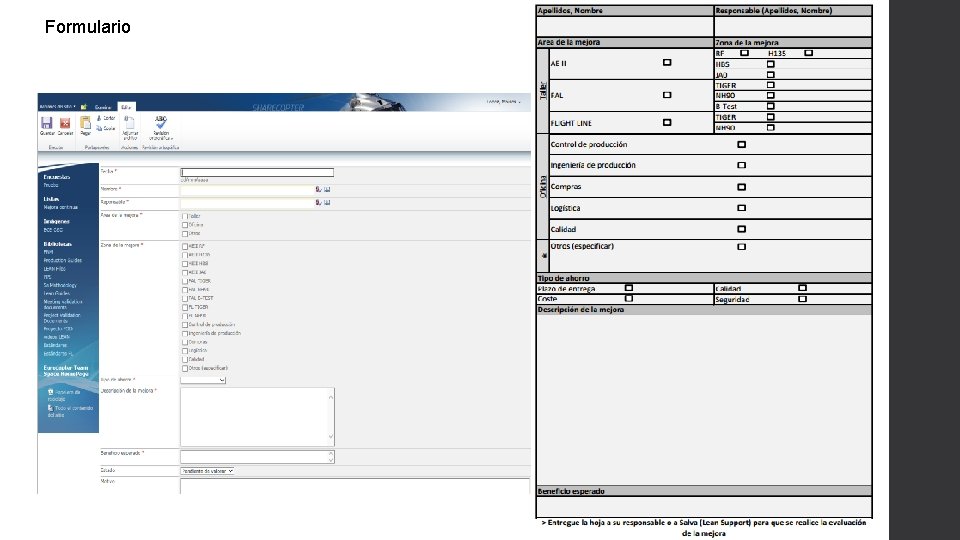
Task: Click the Nombre people picker field
Action: (247, 189)
